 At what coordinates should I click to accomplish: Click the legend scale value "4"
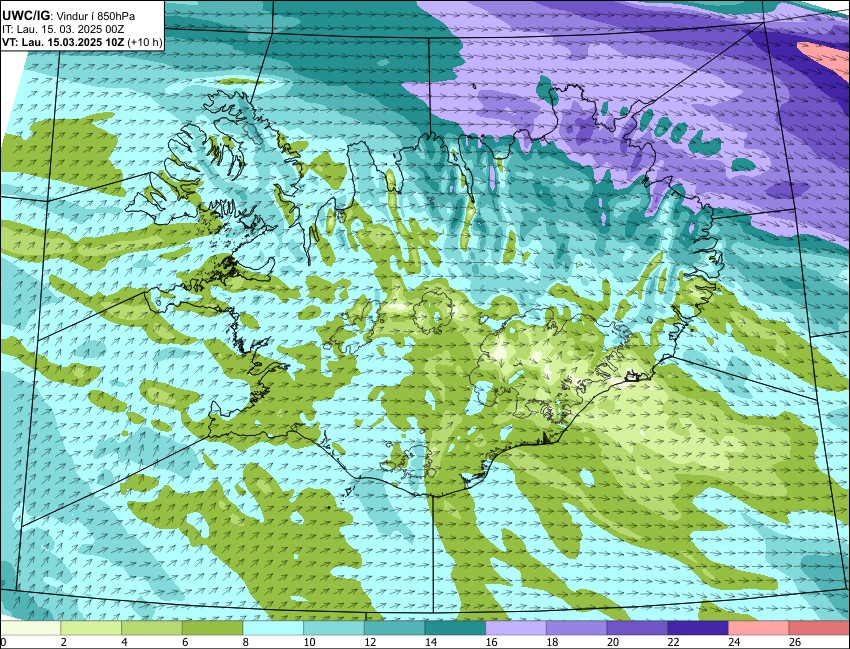tap(124, 642)
